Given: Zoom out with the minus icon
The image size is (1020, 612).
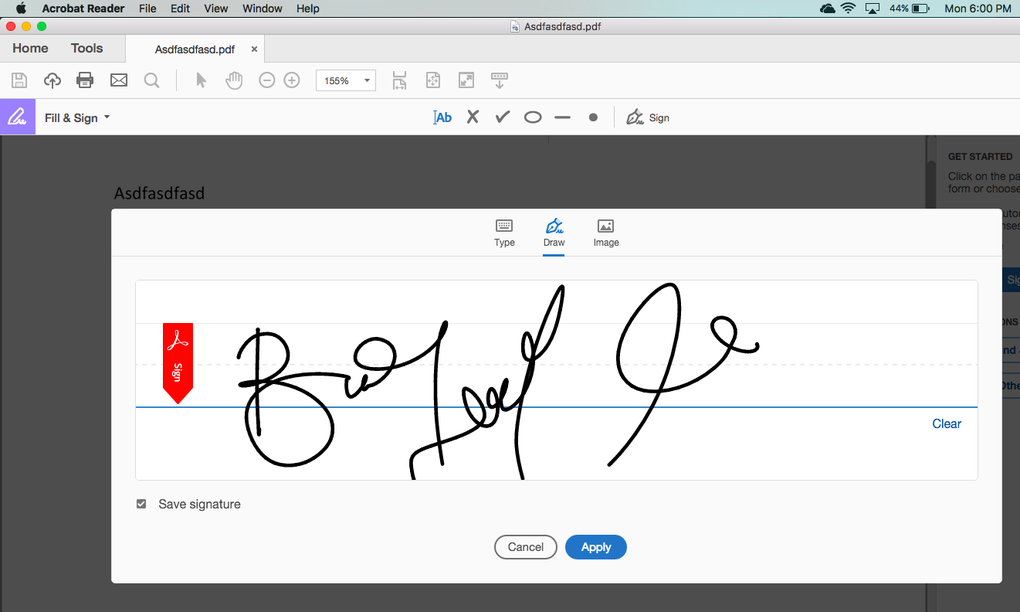Looking at the screenshot, I should 267,80.
